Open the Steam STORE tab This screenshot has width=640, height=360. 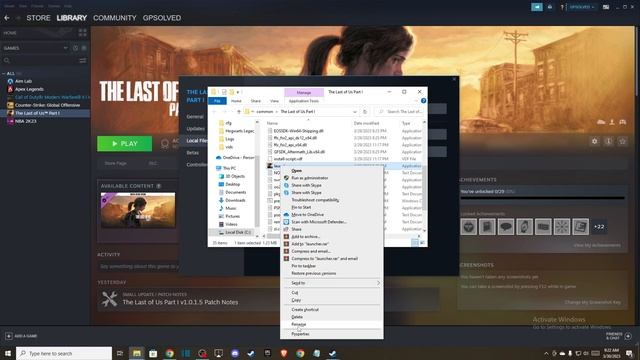click(38, 18)
